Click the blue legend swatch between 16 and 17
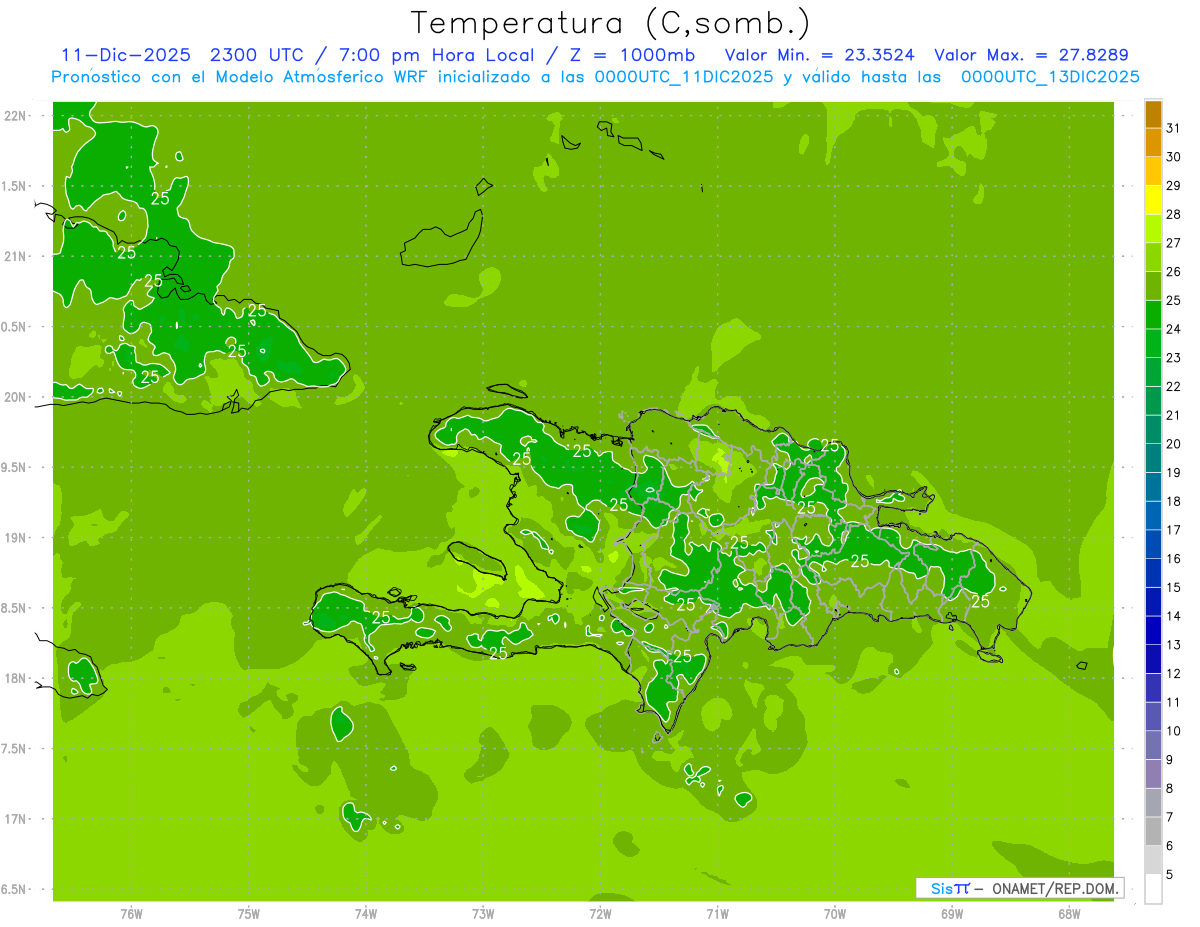This screenshot has height=927, width=1200. [x=1153, y=544]
